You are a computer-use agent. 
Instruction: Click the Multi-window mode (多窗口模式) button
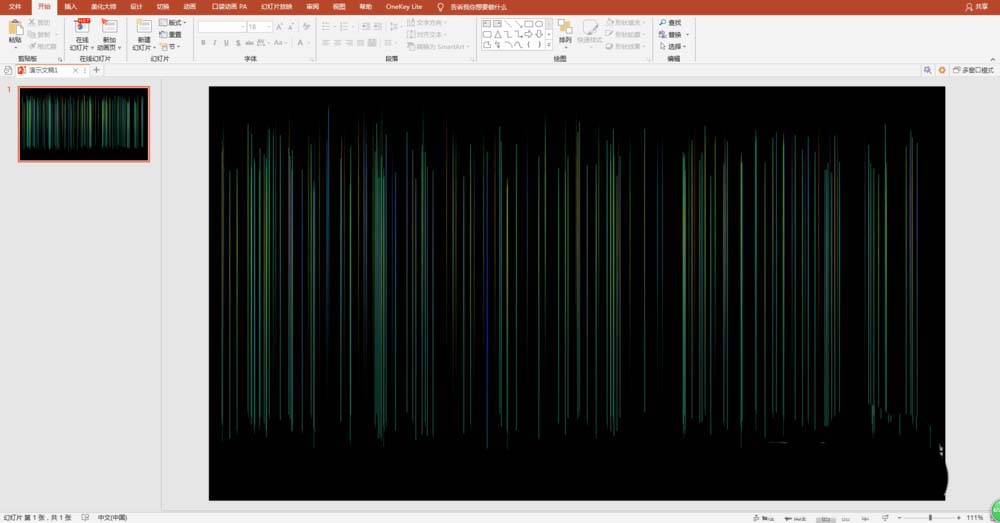pyautogui.click(x=973, y=70)
